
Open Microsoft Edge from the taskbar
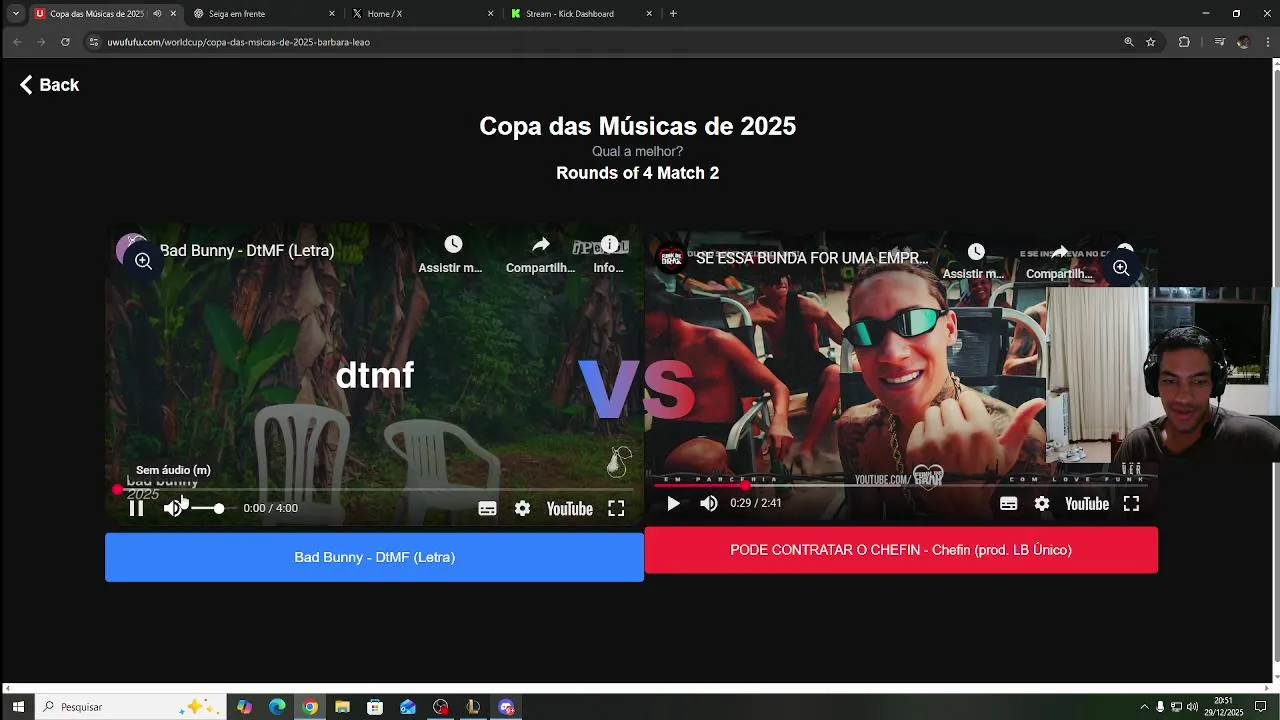tap(277, 707)
